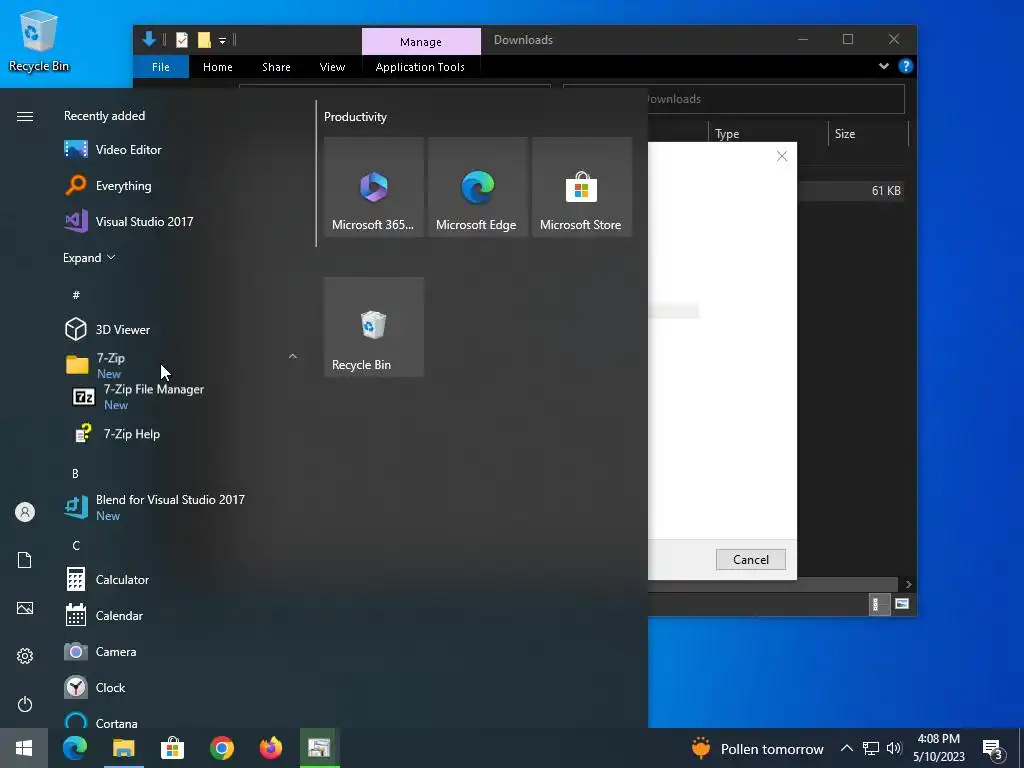Click the network tray icon

871,748
